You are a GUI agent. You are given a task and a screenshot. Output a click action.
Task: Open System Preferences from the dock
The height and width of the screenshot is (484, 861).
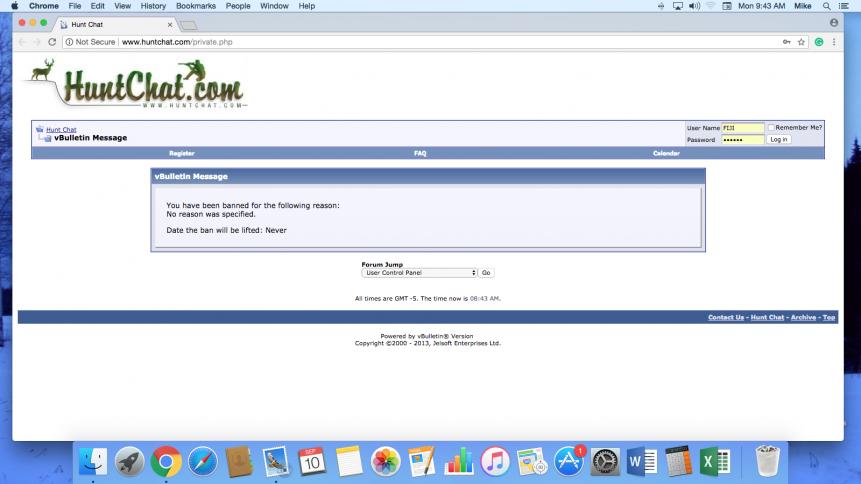(x=605, y=461)
